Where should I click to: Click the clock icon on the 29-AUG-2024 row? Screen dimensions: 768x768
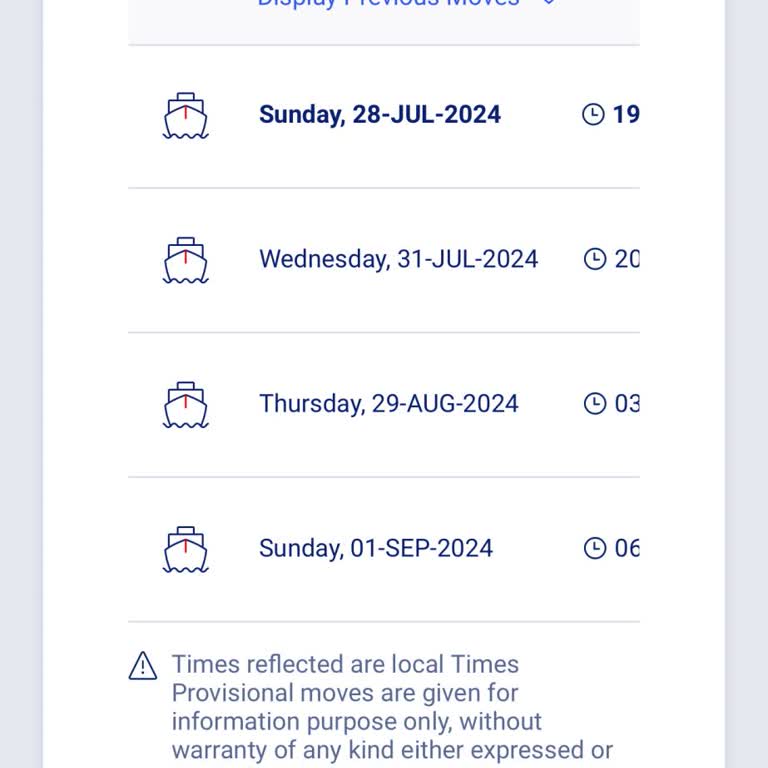pos(594,404)
